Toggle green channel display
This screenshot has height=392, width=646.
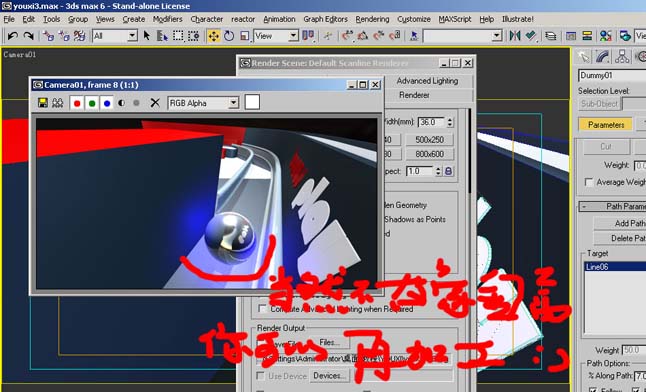point(92,103)
